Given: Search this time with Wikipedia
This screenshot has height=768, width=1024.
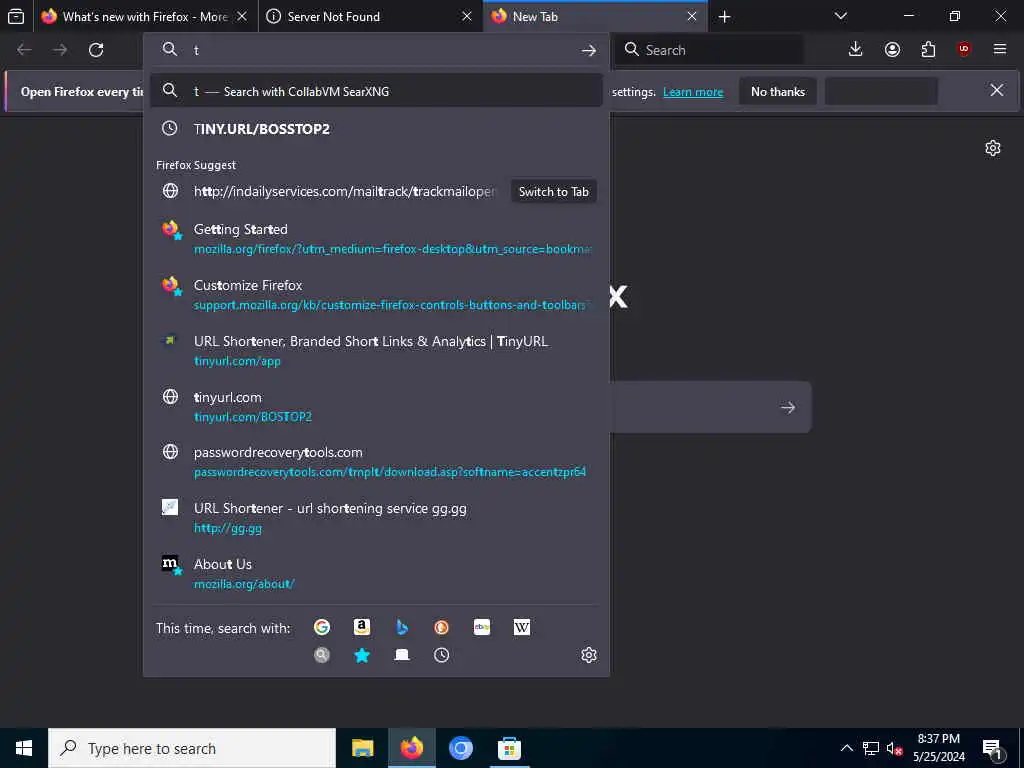Looking at the screenshot, I should (x=522, y=627).
